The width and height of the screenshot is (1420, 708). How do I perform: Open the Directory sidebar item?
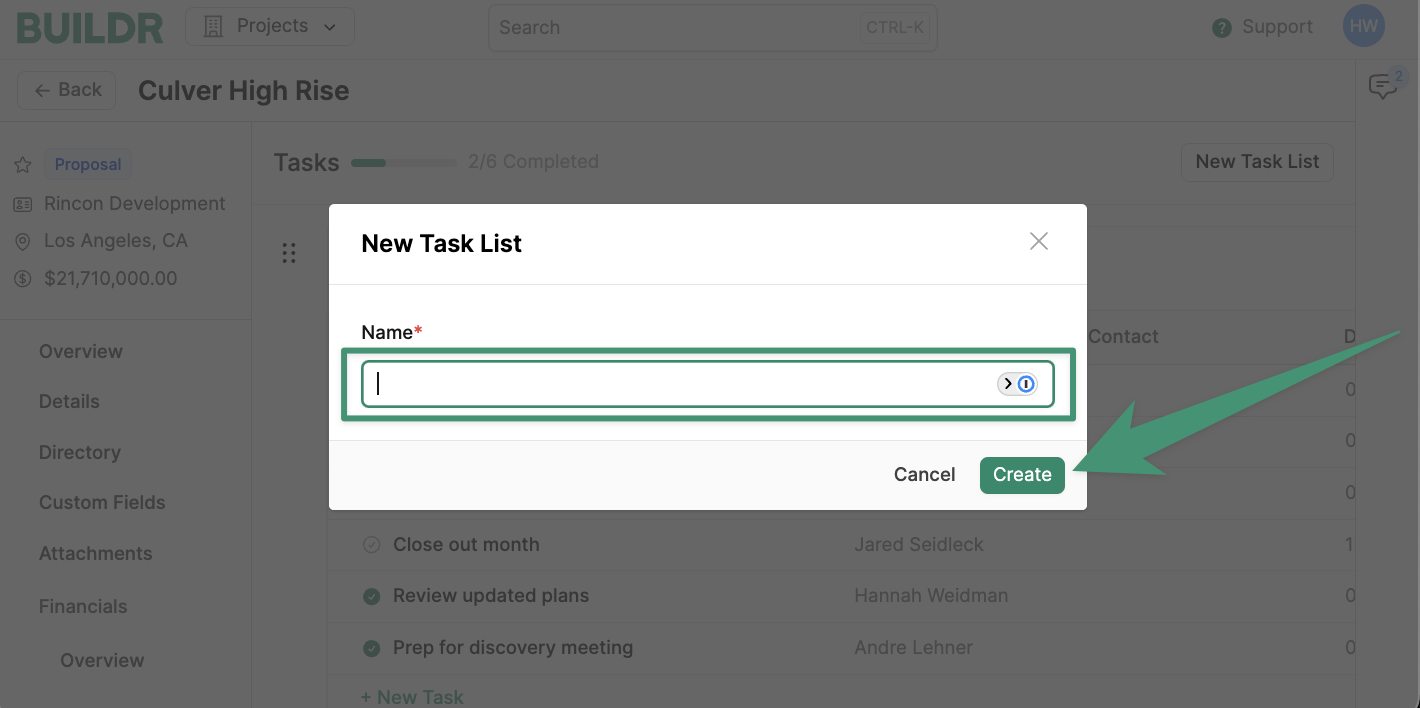tap(80, 452)
